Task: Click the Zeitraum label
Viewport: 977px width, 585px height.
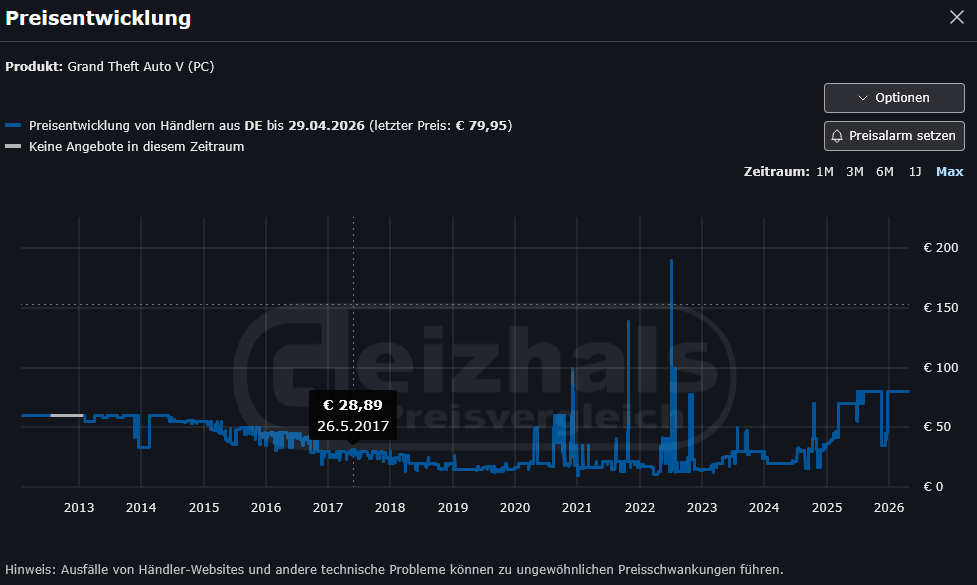Action: coord(776,171)
